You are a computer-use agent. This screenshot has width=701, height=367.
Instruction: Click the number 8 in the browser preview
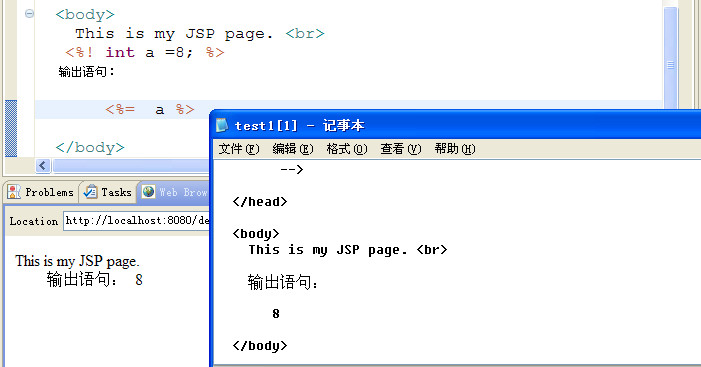139,280
